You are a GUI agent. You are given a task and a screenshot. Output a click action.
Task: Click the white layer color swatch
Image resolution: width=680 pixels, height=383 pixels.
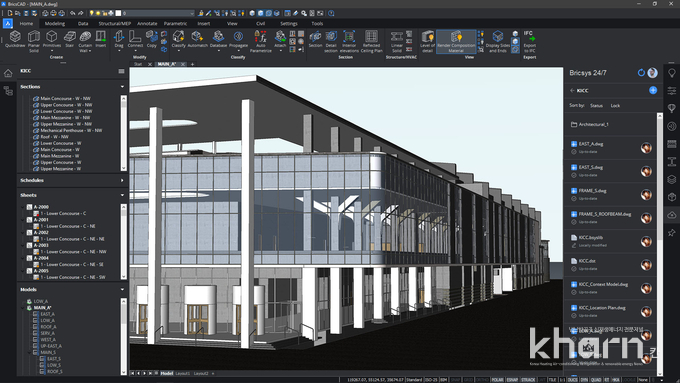[118, 13]
